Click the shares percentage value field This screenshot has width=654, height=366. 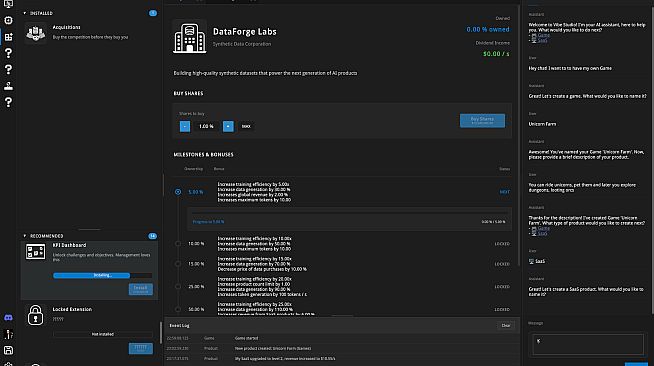click(x=206, y=126)
